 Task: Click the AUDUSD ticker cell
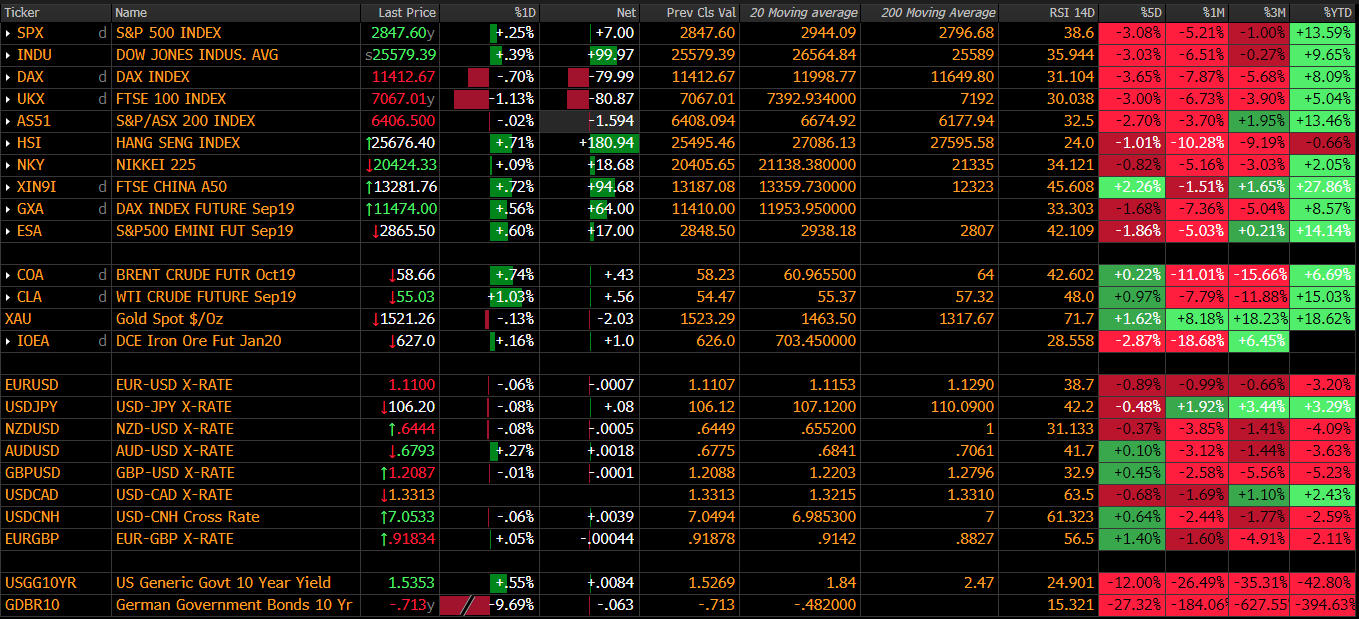[56, 451]
